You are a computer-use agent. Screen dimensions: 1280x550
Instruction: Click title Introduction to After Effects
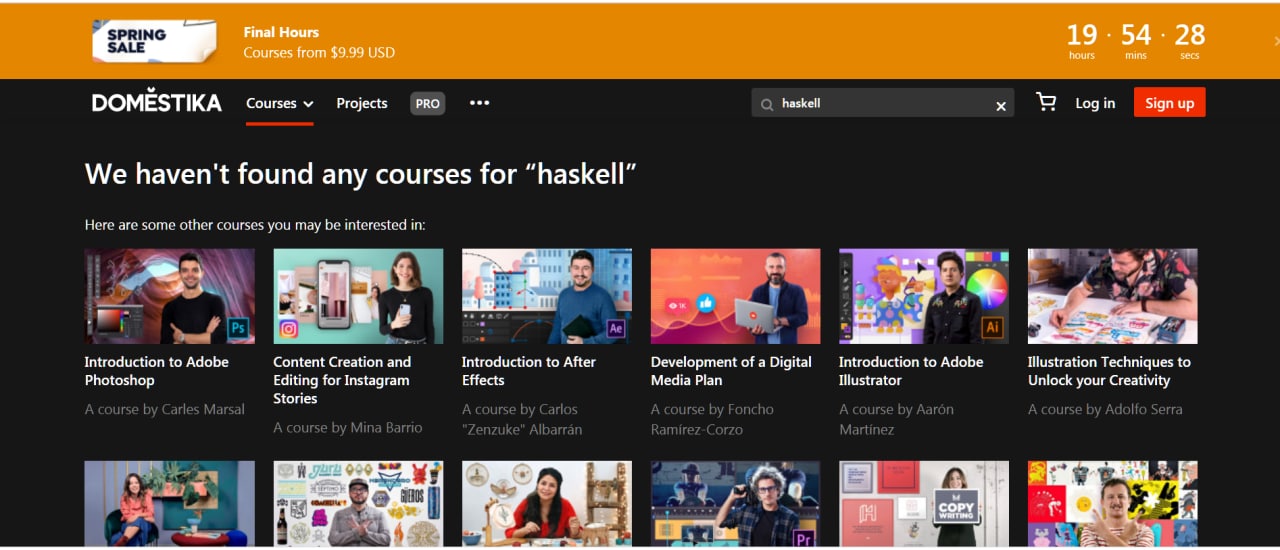coord(529,371)
